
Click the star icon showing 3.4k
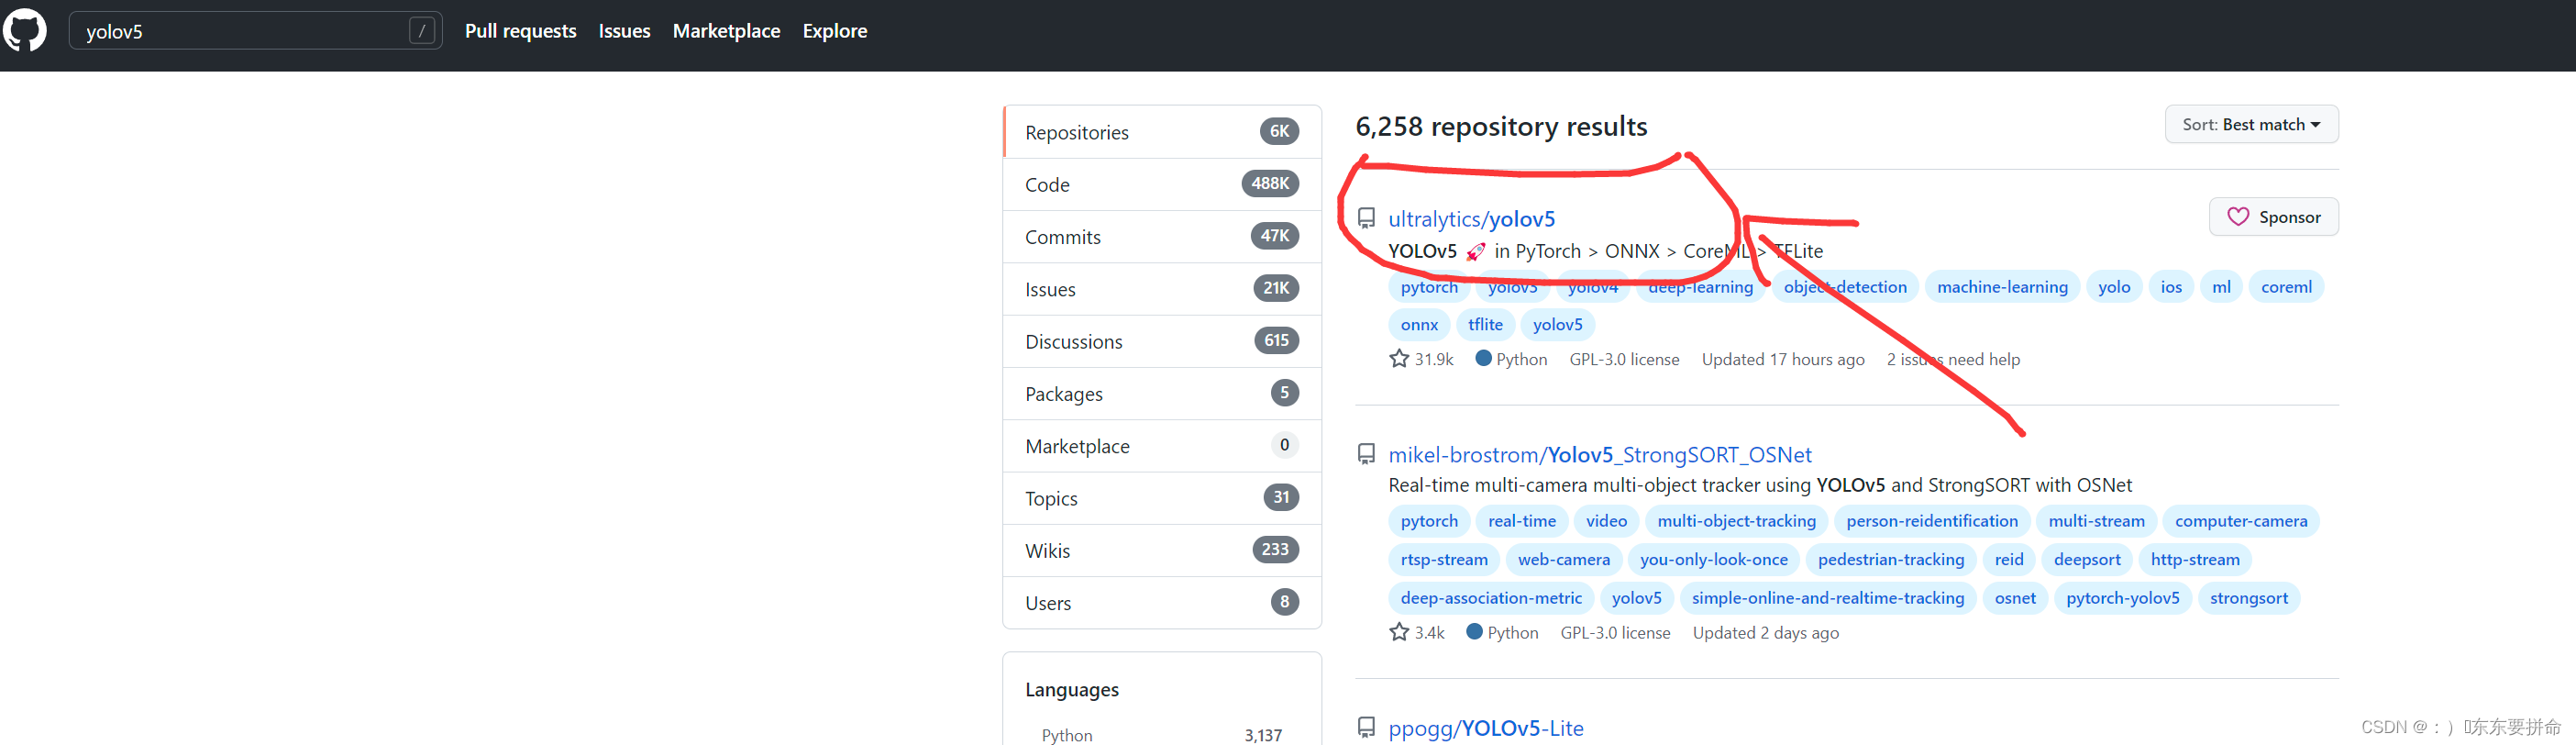(x=1399, y=632)
